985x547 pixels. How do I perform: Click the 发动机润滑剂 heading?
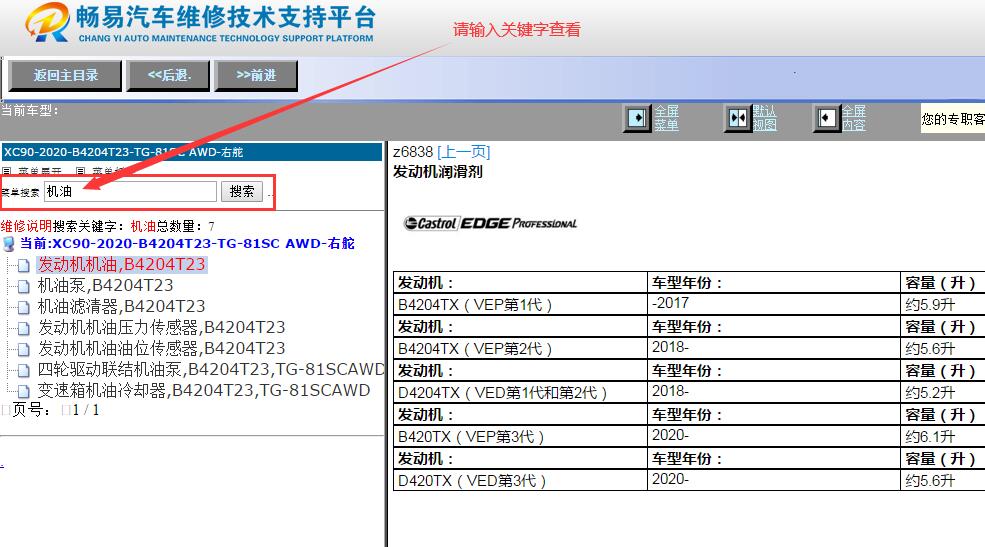coord(438,171)
